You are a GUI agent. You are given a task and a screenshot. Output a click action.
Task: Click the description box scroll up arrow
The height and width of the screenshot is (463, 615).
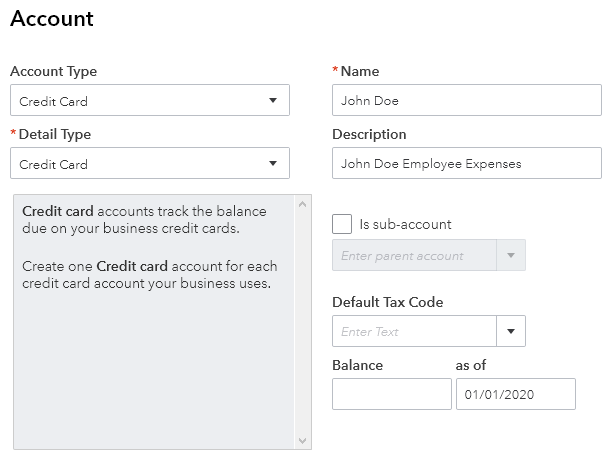coord(302,204)
